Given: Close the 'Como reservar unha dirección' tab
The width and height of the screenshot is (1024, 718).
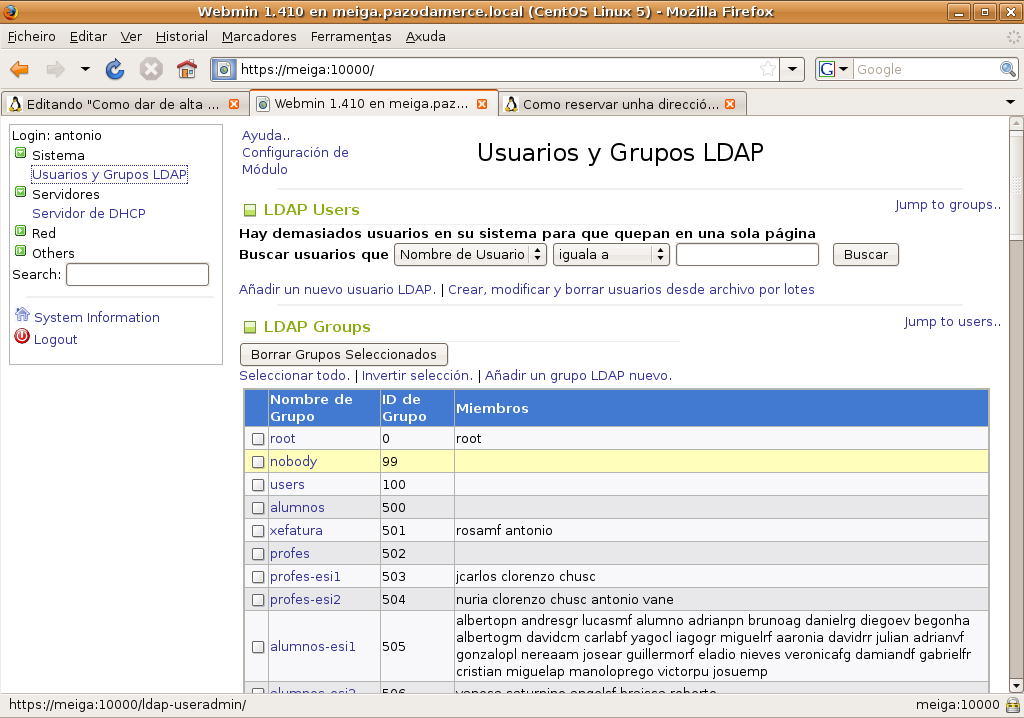Looking at the screenshot, I should (x=730, y=104).
